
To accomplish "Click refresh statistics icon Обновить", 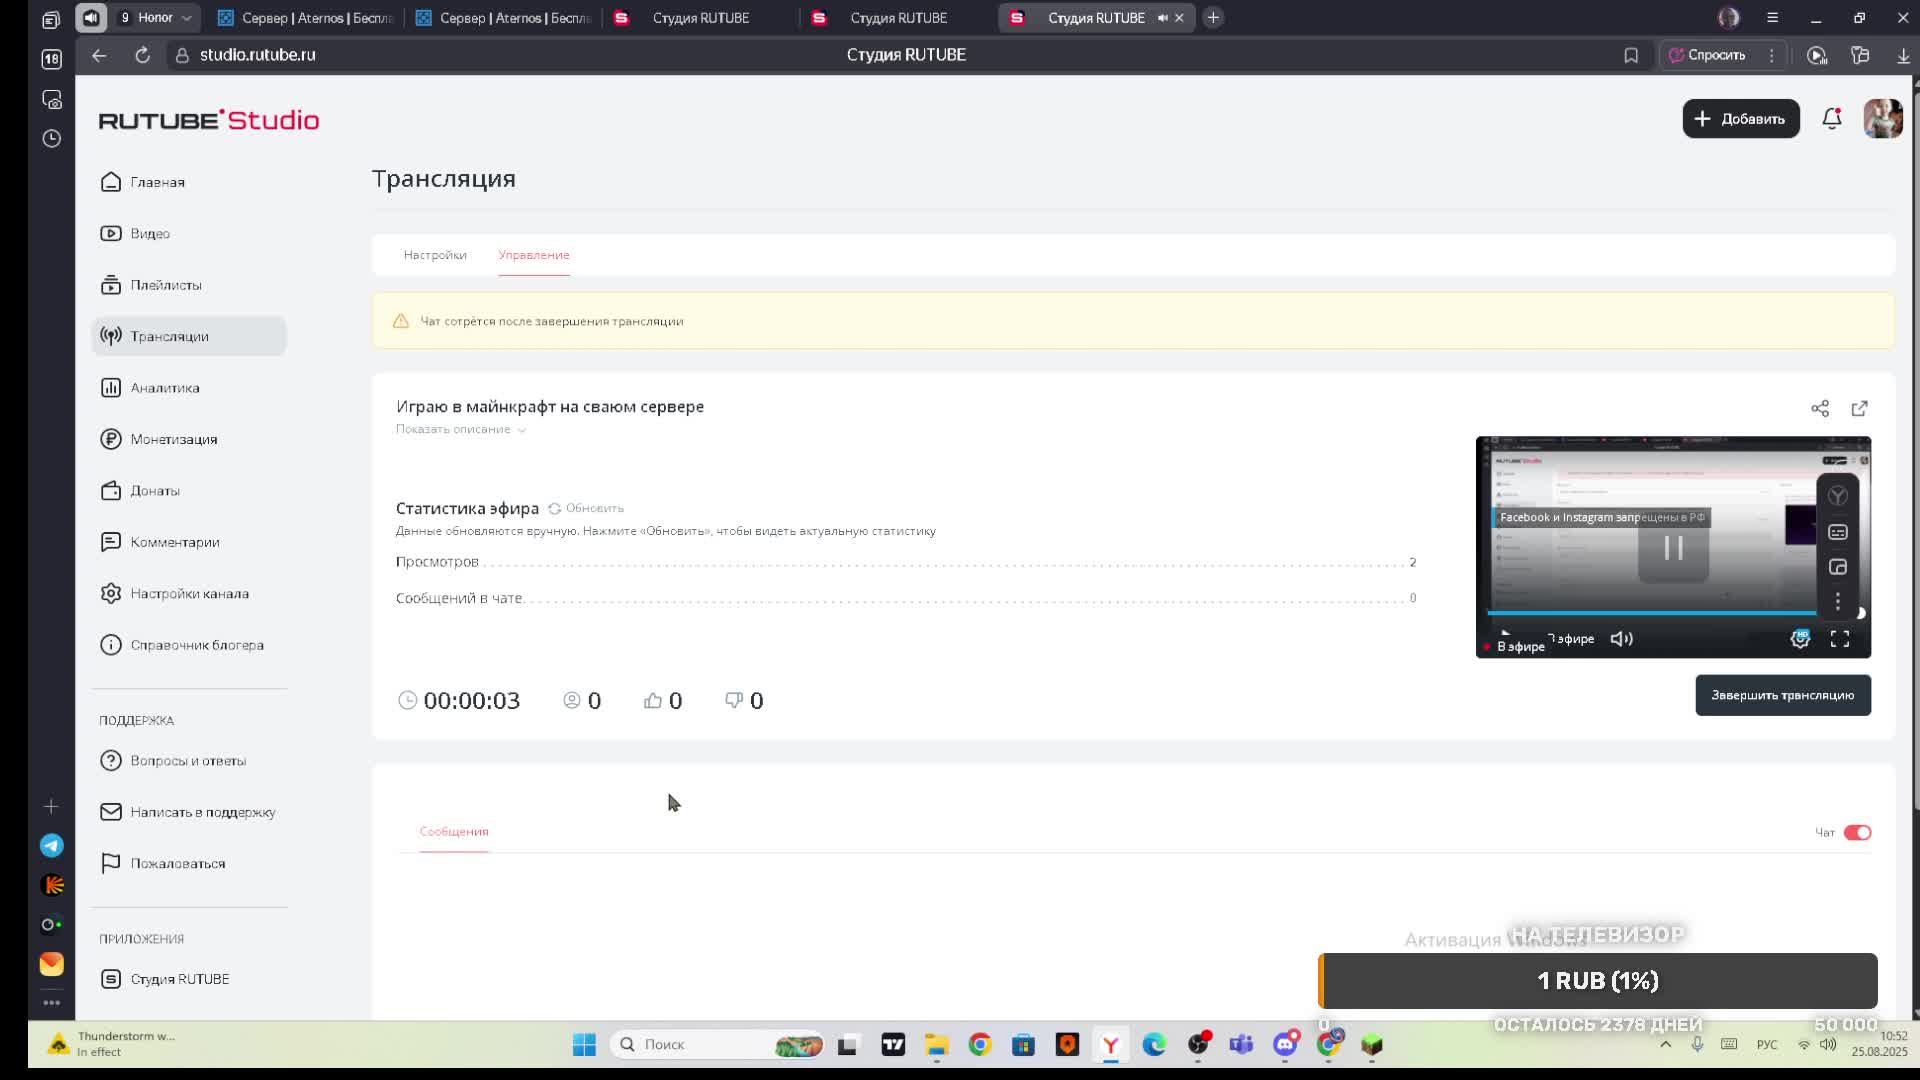I will [555, 508].
